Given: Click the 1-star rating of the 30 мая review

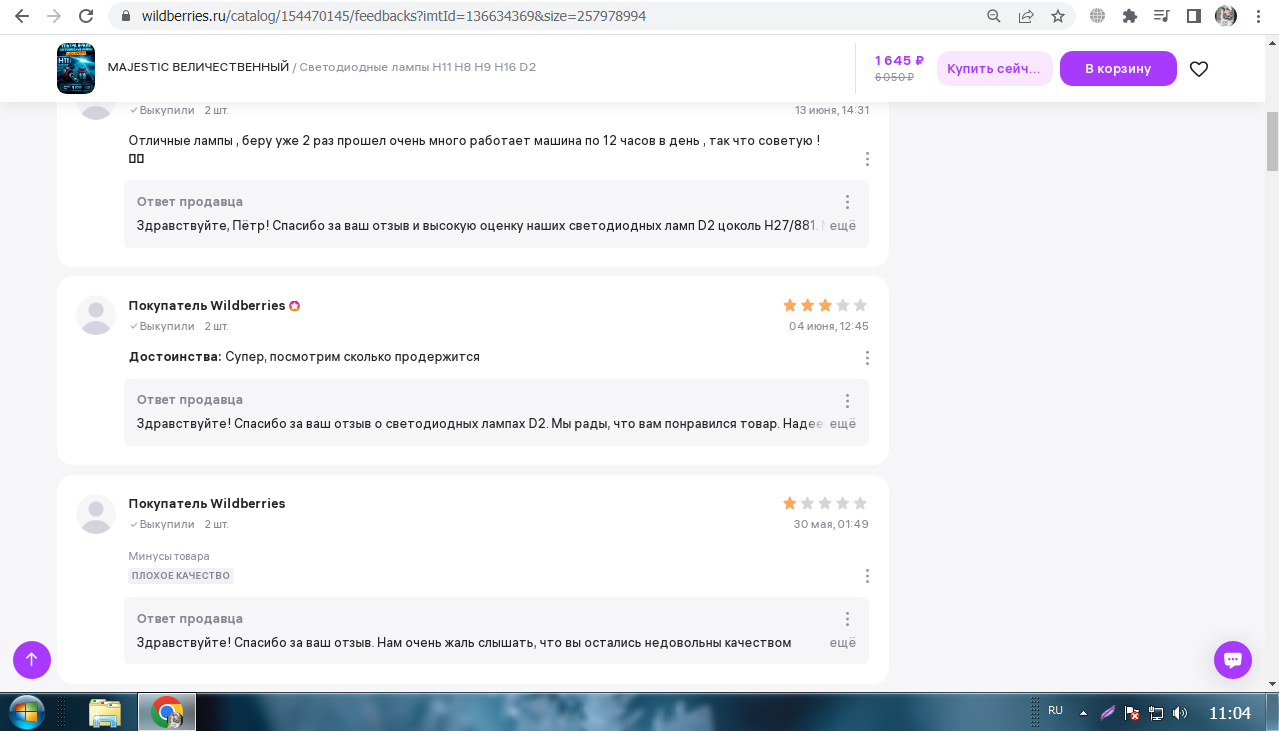Looking at the screenshot, I should pyautogui.click(x=825, y=503).
